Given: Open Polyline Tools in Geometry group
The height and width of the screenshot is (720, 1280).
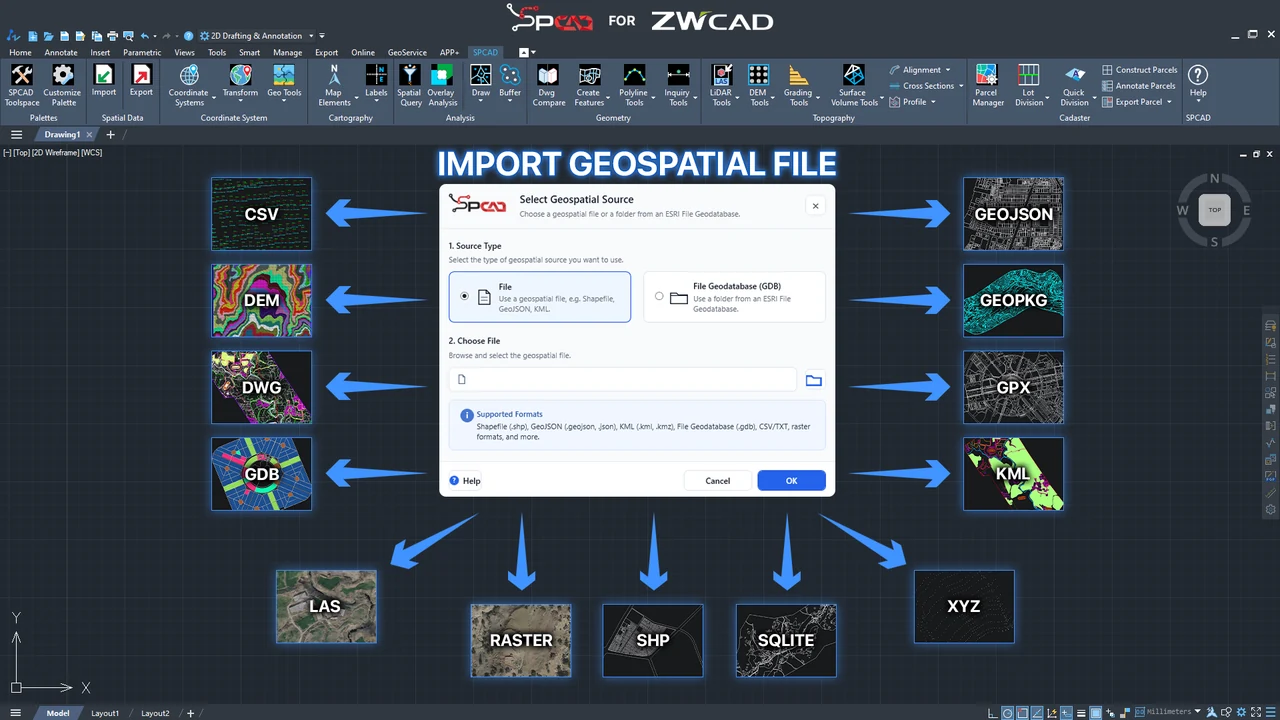Looking at the screenshot, I should 634,85.
